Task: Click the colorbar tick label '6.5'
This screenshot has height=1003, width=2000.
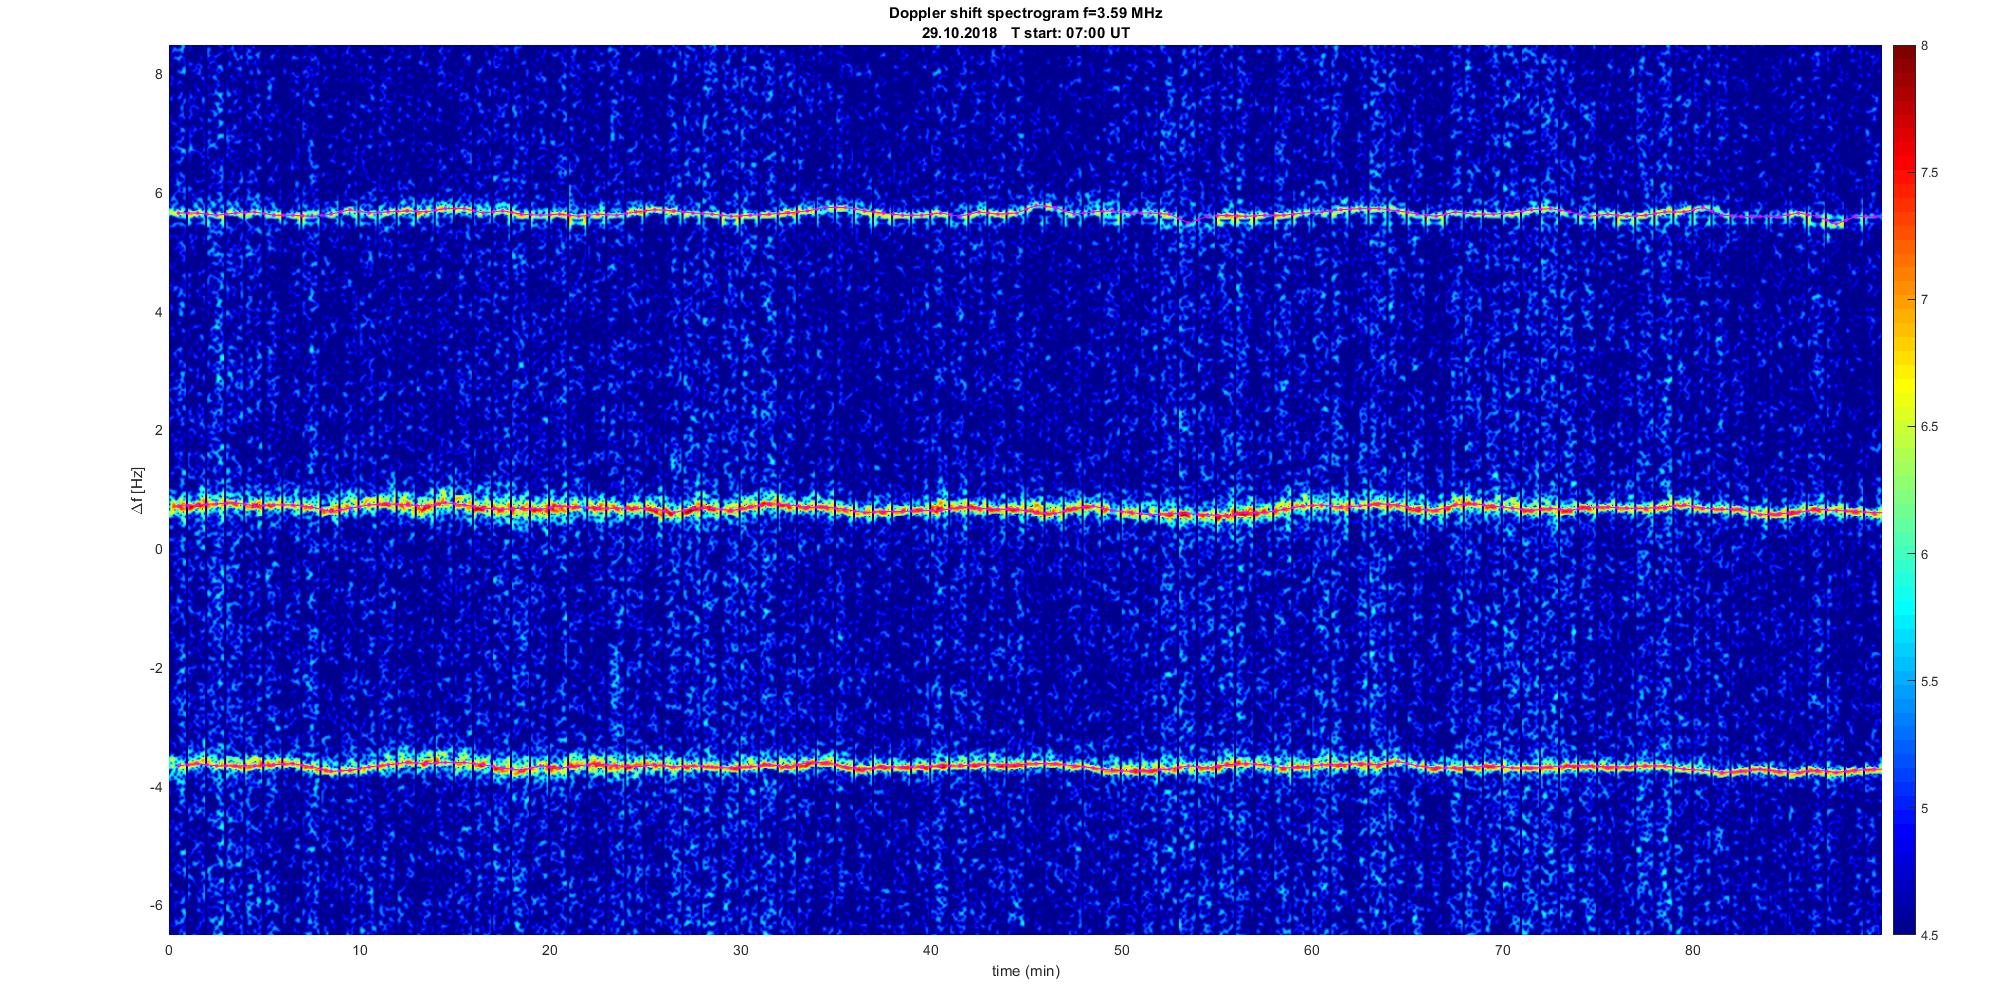Action: 1929,427
